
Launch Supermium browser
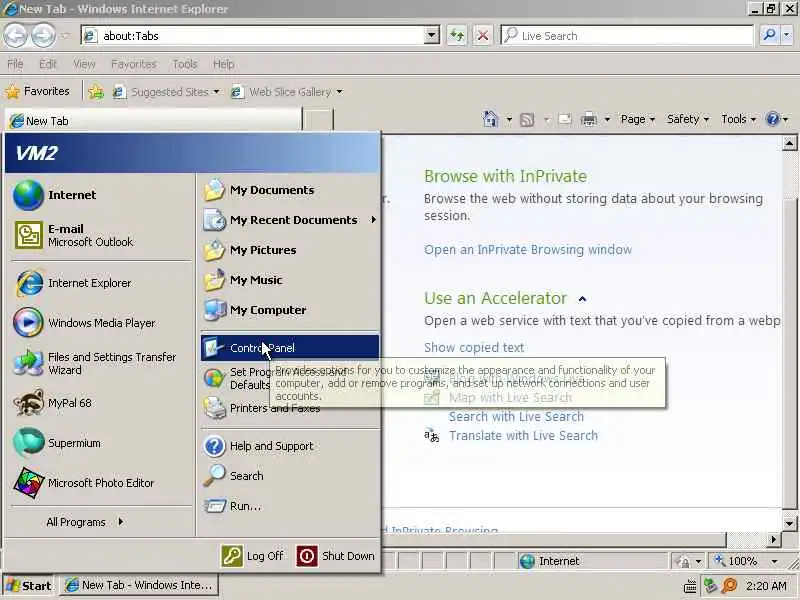[101, 443]
